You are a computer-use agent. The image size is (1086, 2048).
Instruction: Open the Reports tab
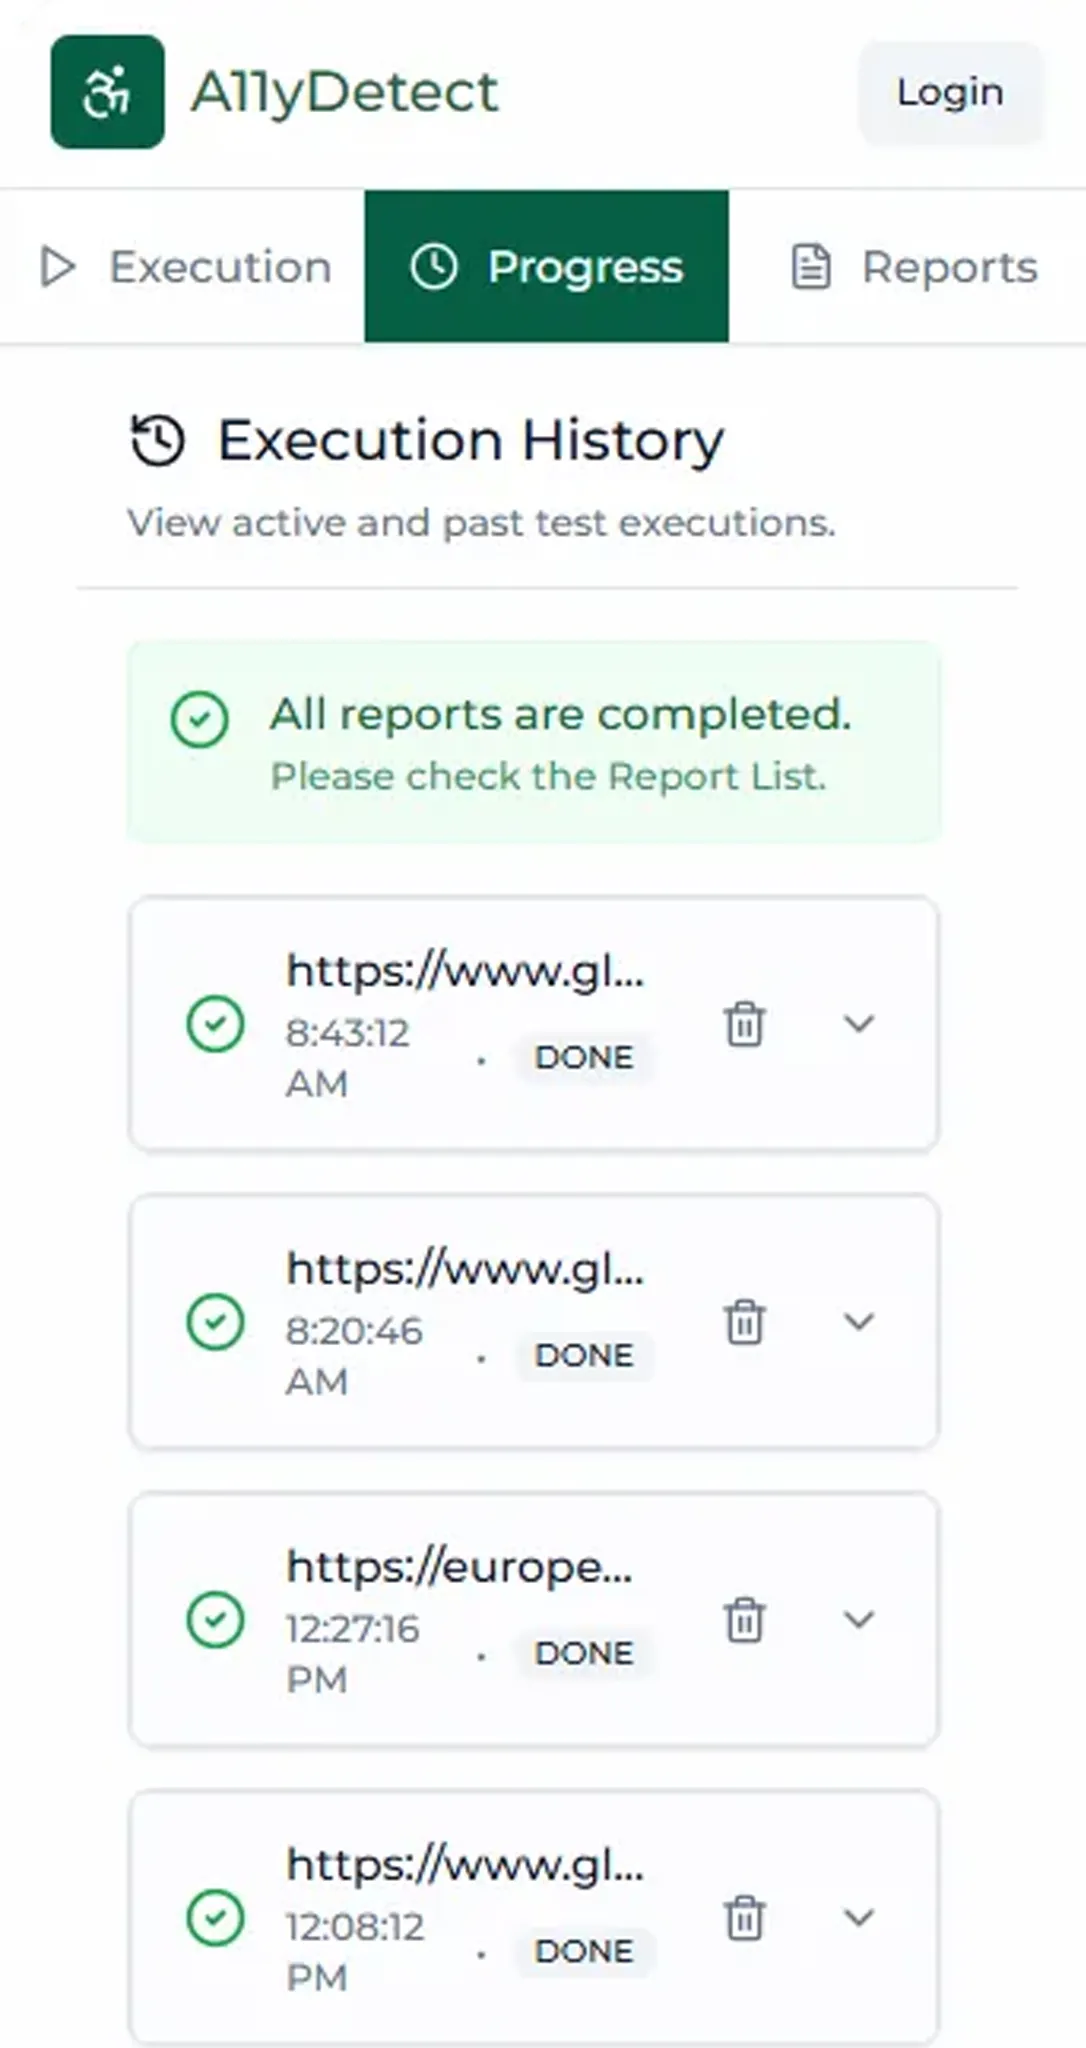pyautogui.click(x=915, y=267)
